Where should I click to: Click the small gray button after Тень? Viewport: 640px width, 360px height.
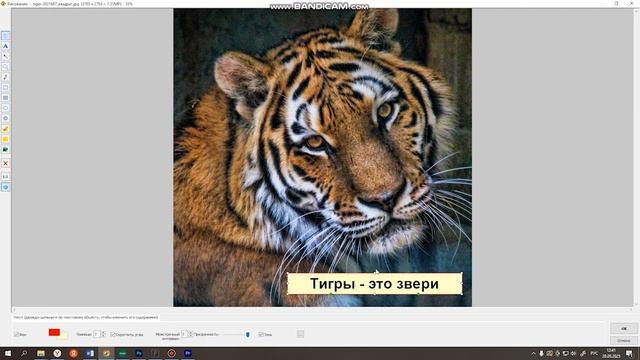(x=300, y=334)
